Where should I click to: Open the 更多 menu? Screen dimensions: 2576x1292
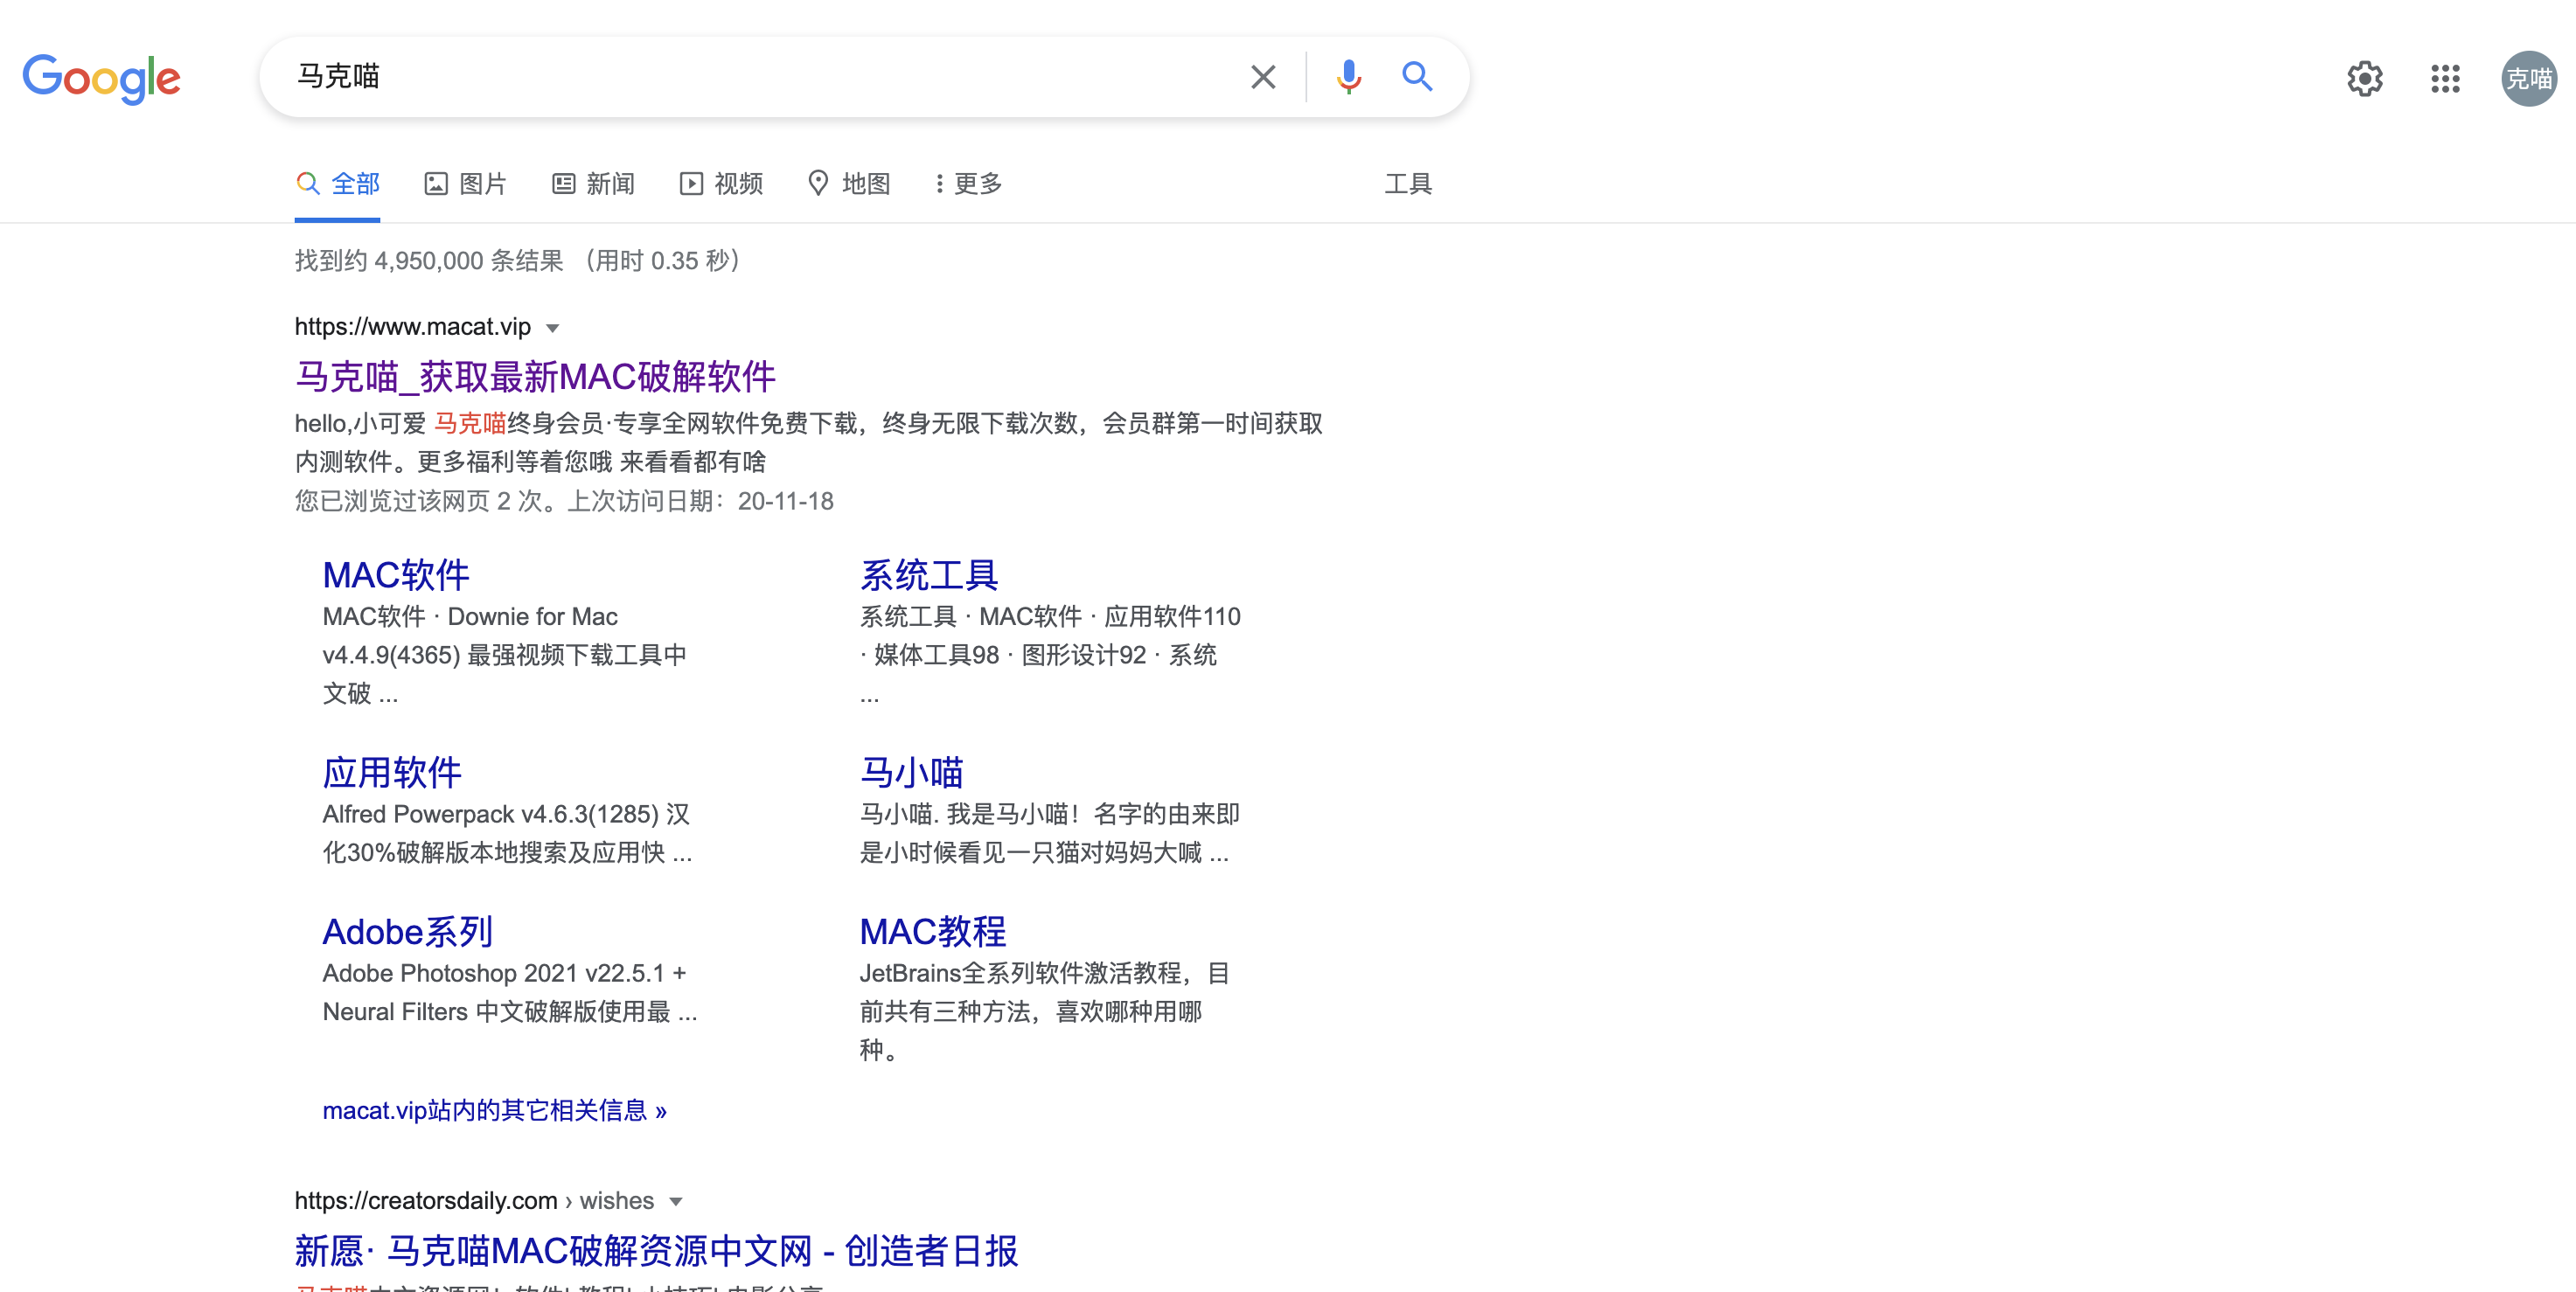coord(968,184)
